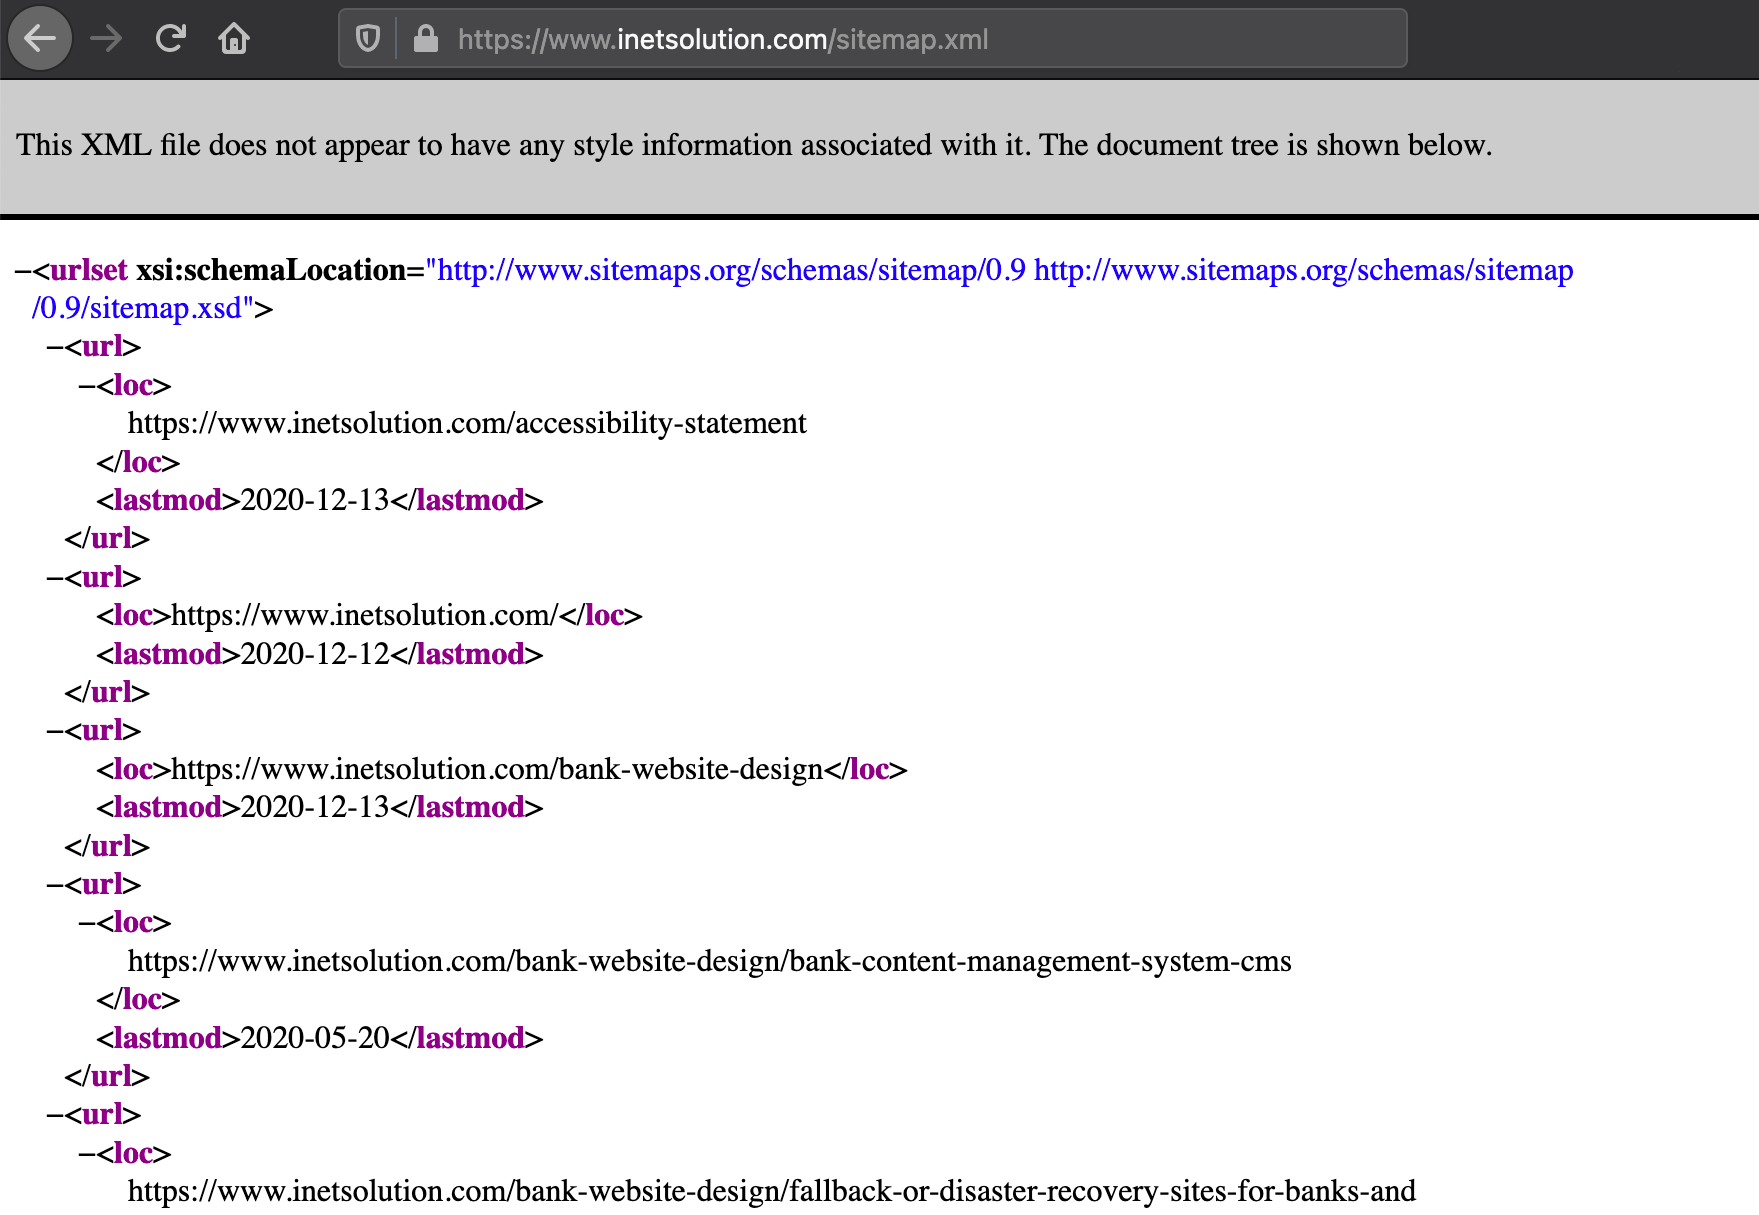
Task: Collapse the url node for the homepage entry
Action: tap(55, 578)
